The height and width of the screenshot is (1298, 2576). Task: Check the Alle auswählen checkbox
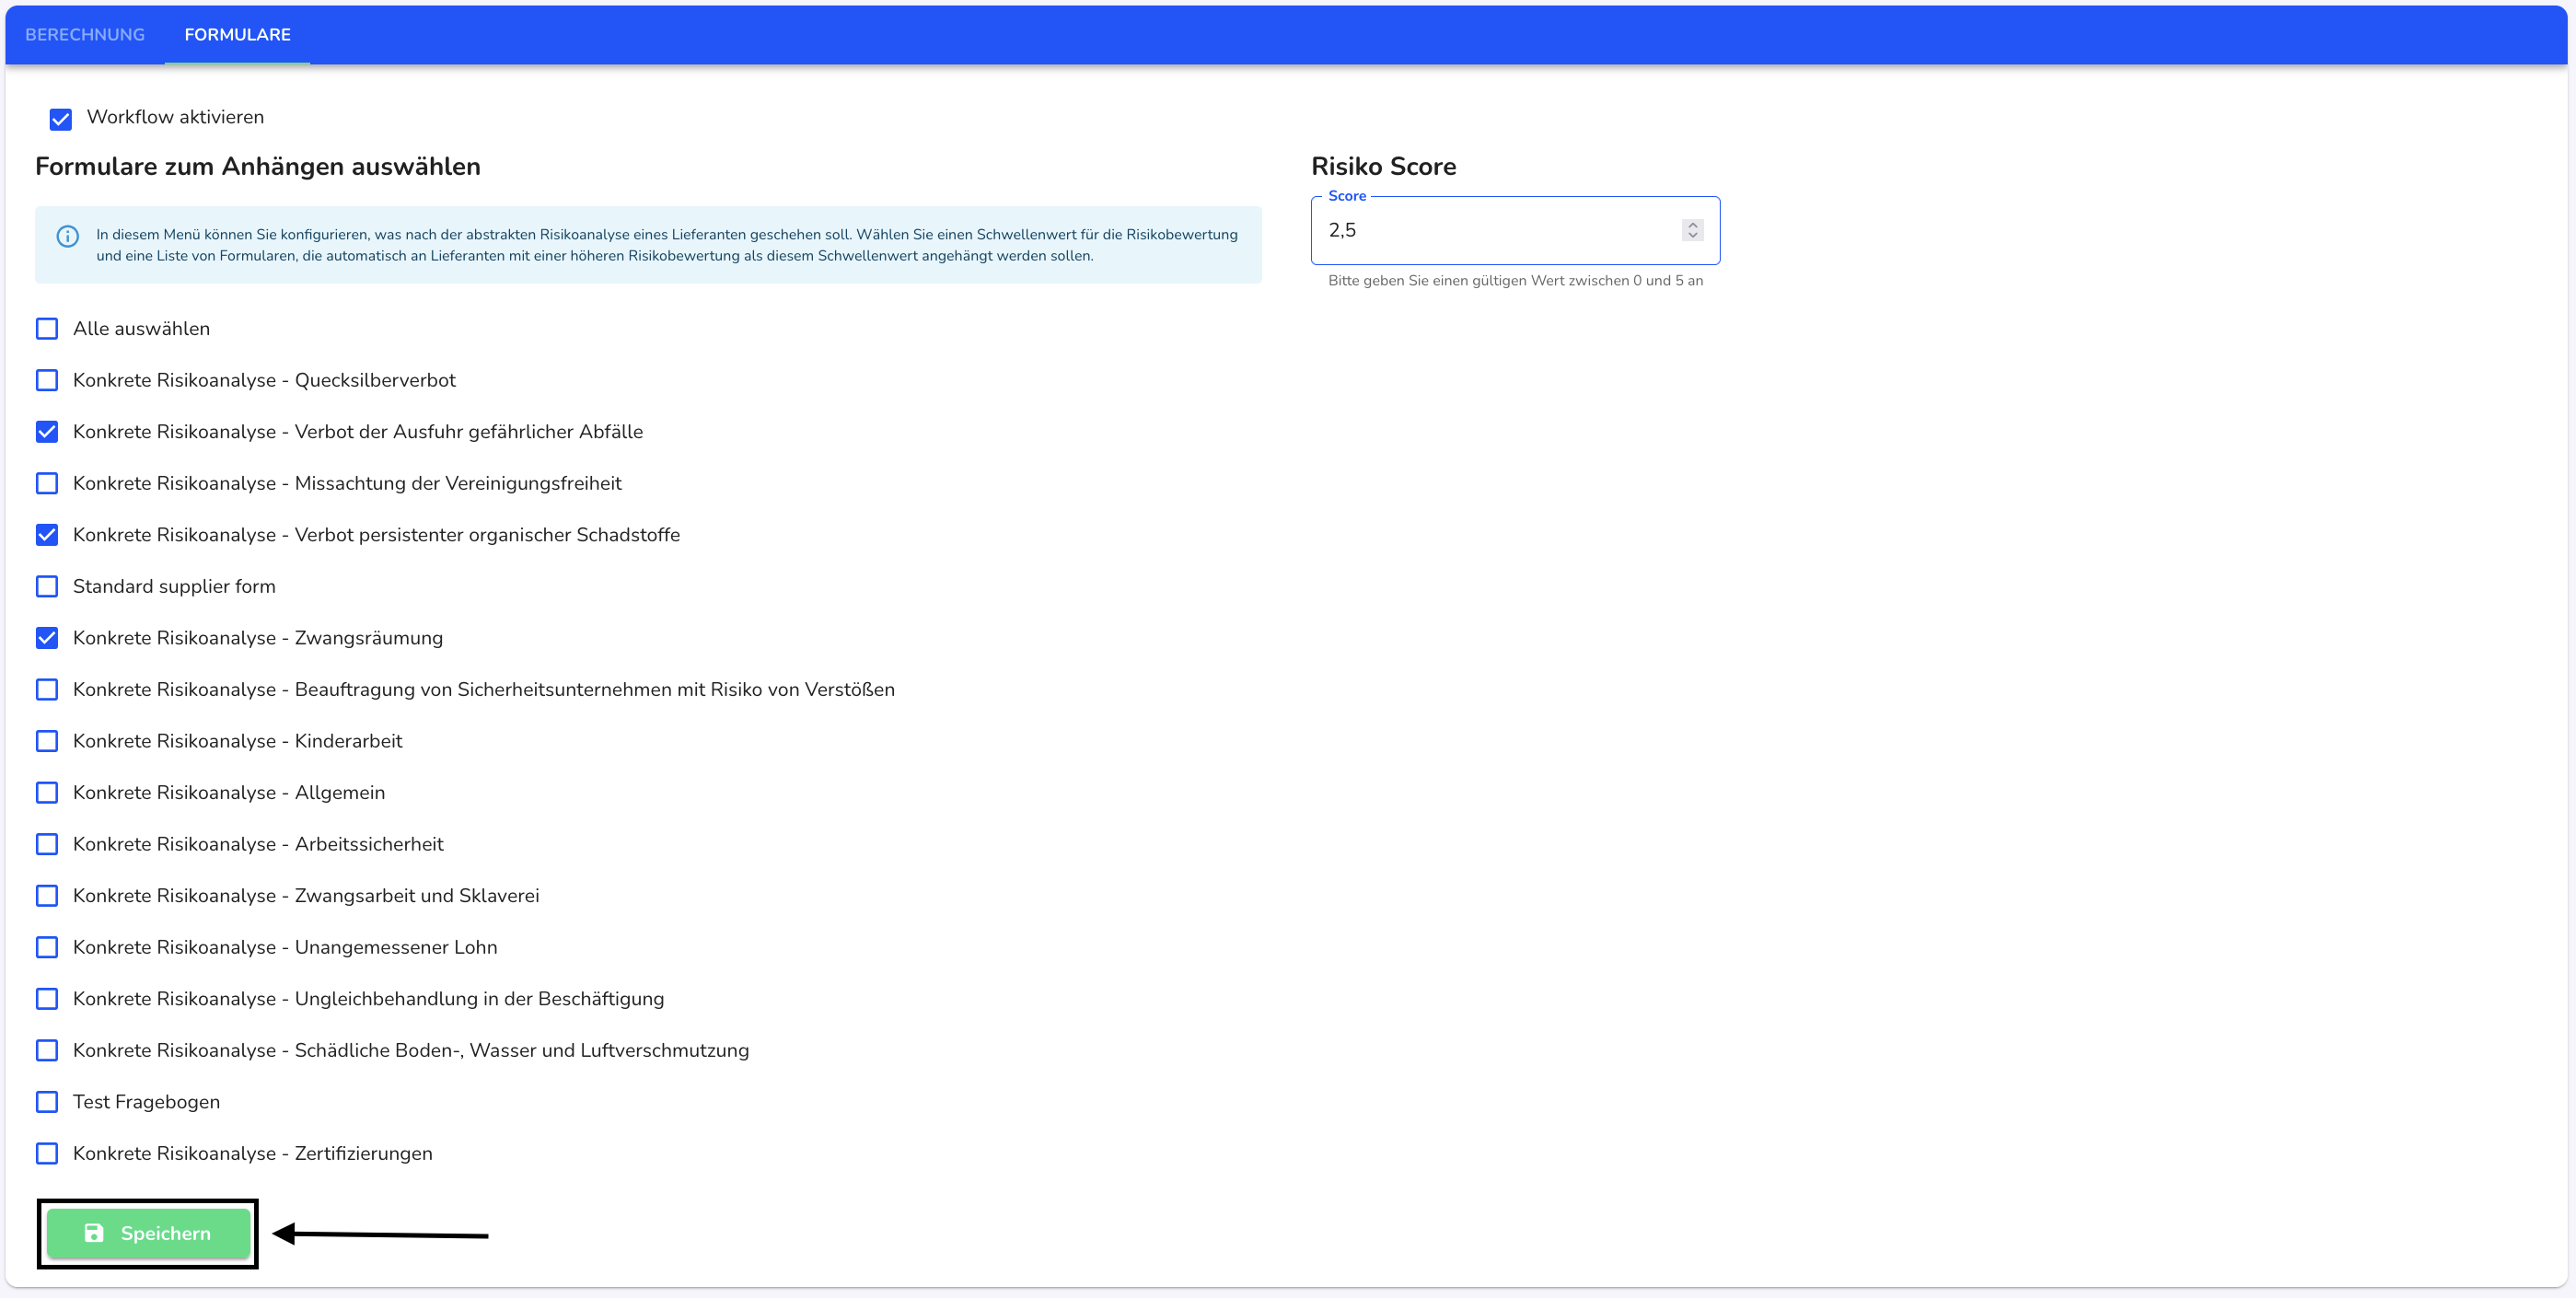(47, 329)
